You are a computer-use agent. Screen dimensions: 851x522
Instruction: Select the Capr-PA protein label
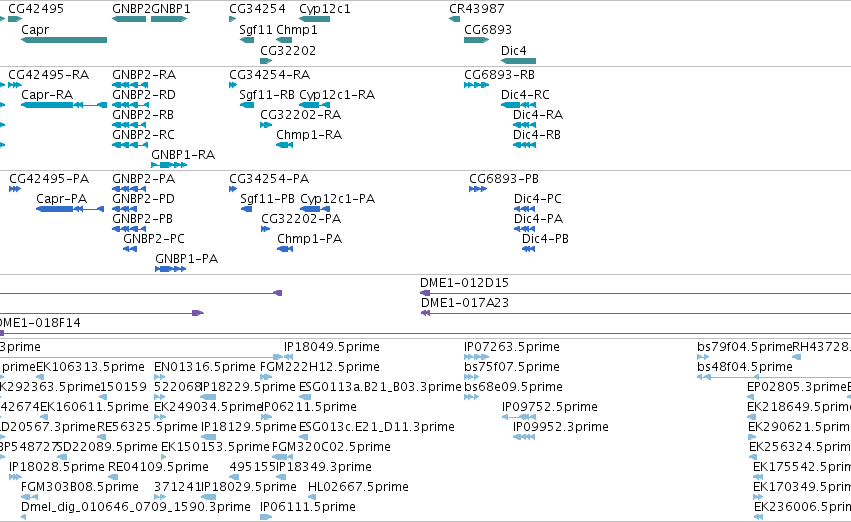[x=61, y=199]
